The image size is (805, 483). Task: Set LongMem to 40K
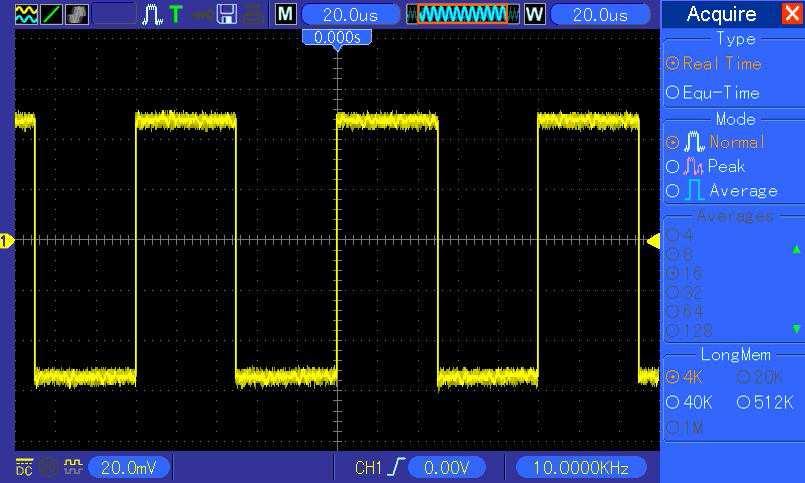[689, 402]
